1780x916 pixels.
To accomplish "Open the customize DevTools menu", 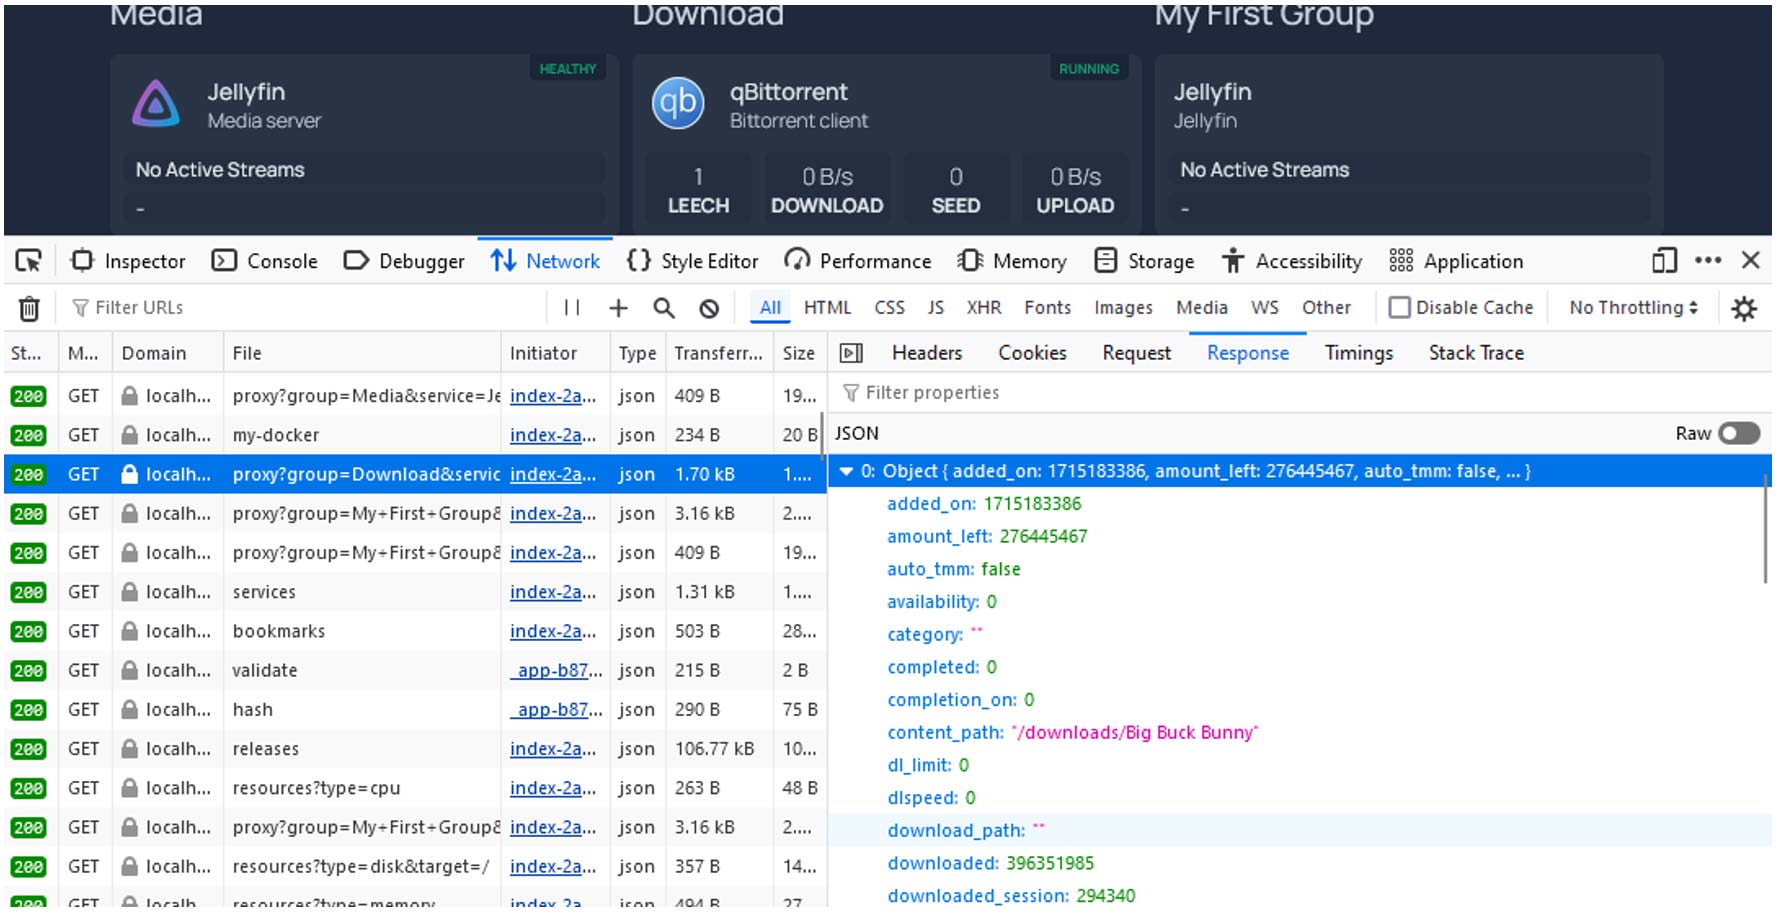I will click(1707, 260).
